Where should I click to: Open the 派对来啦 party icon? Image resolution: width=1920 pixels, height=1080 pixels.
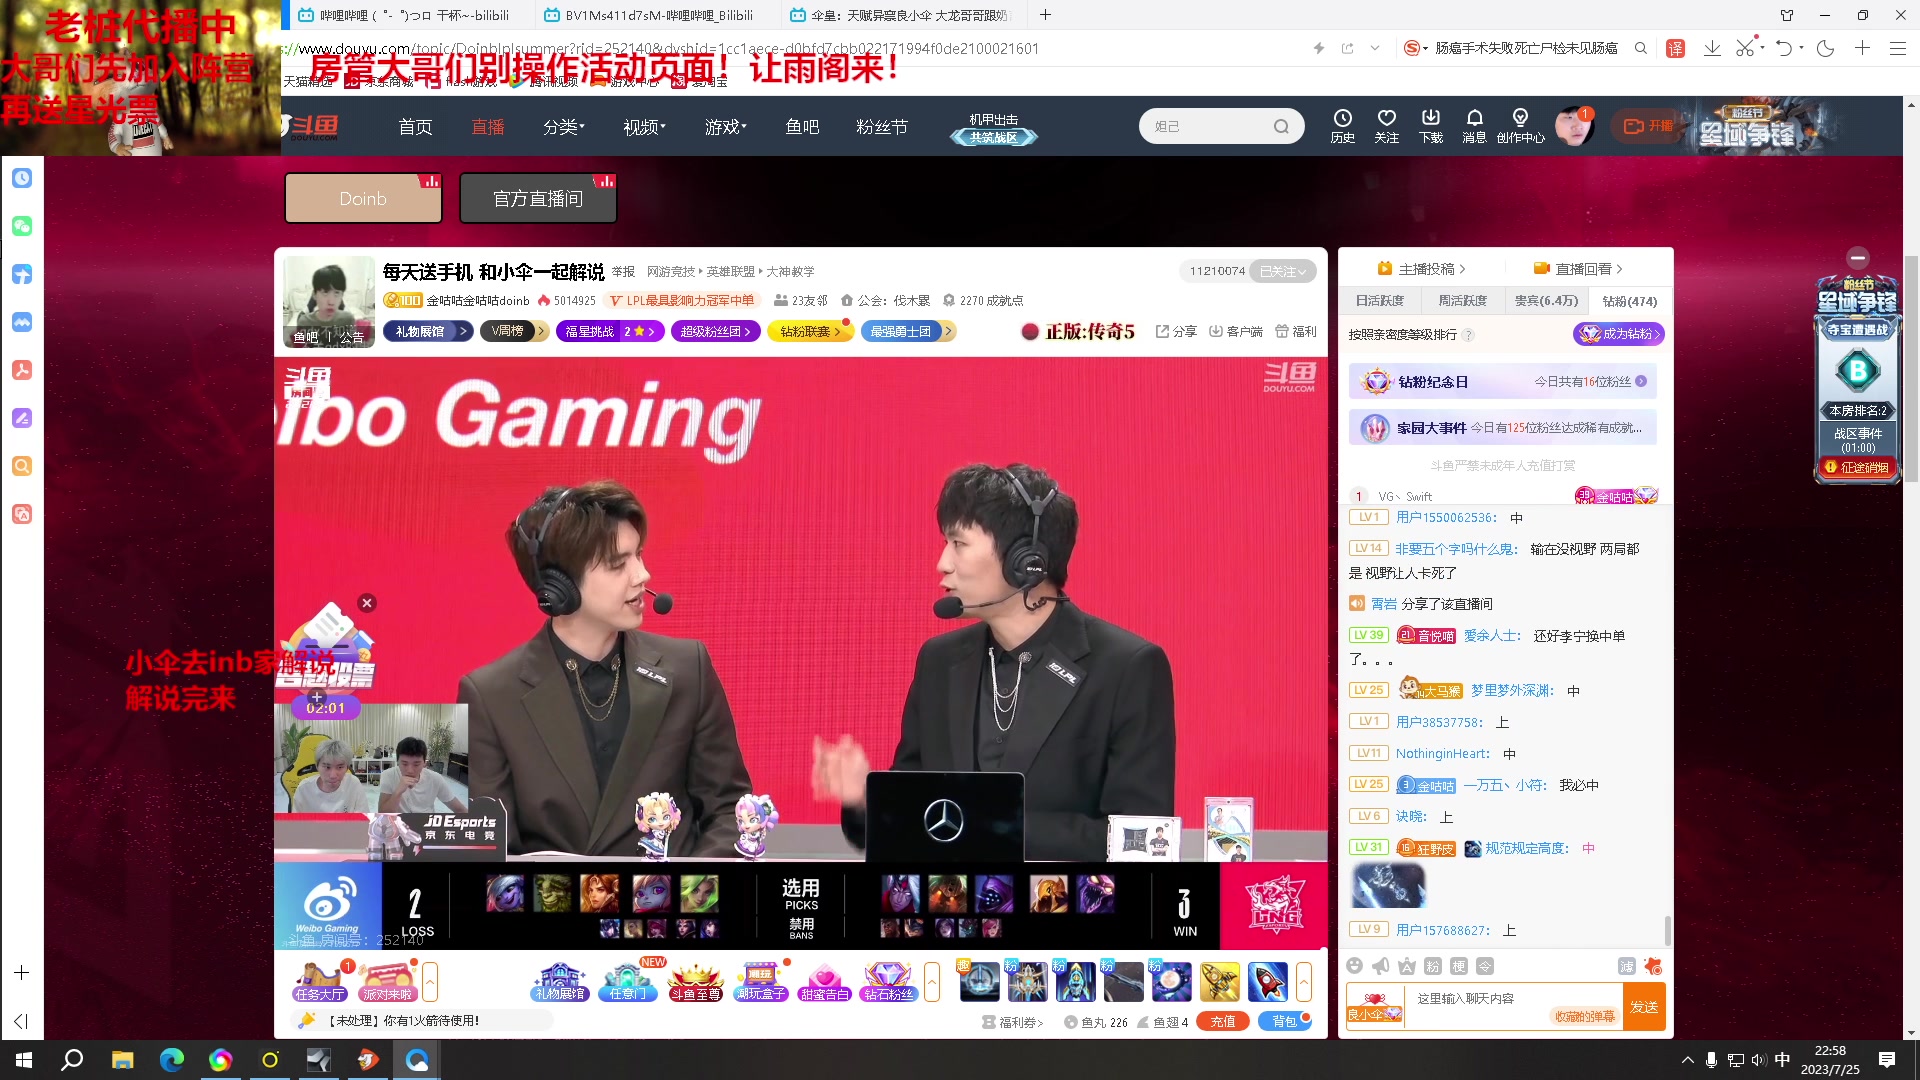(388, 982)
